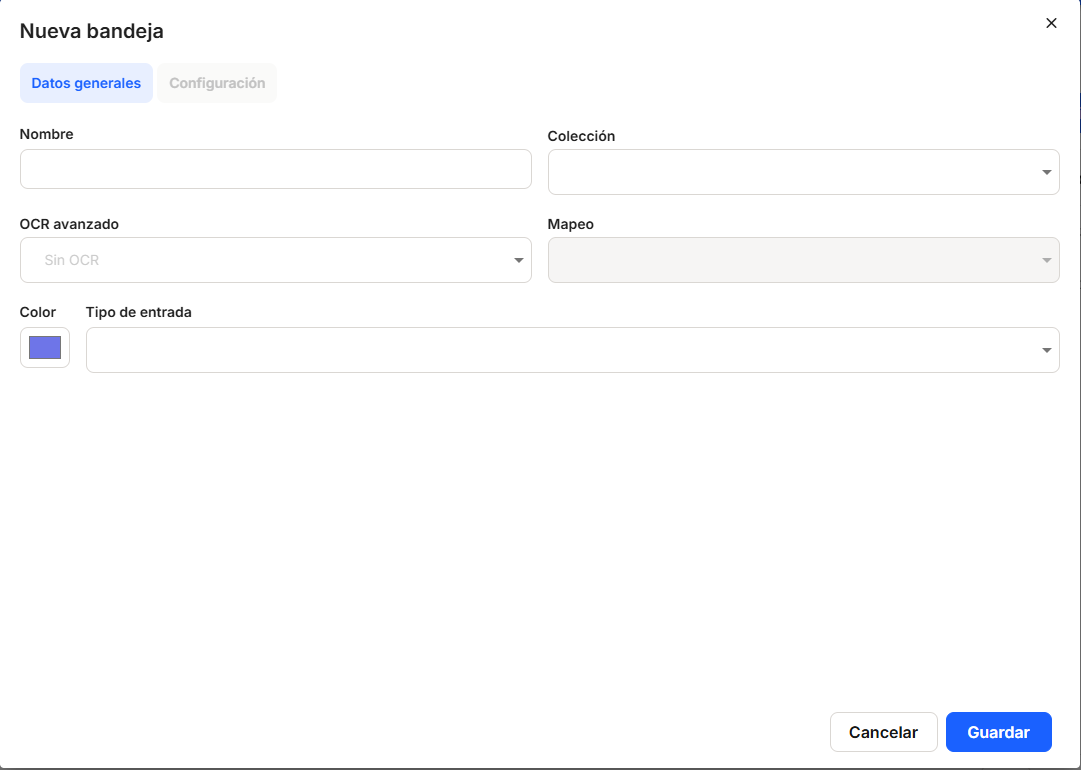Image resolution: width=1081 pixels, height=770 pixels.
Task: Click the Tipo de entrada arrow icon
Action: pyautogui.click(x=1046, y=350)
